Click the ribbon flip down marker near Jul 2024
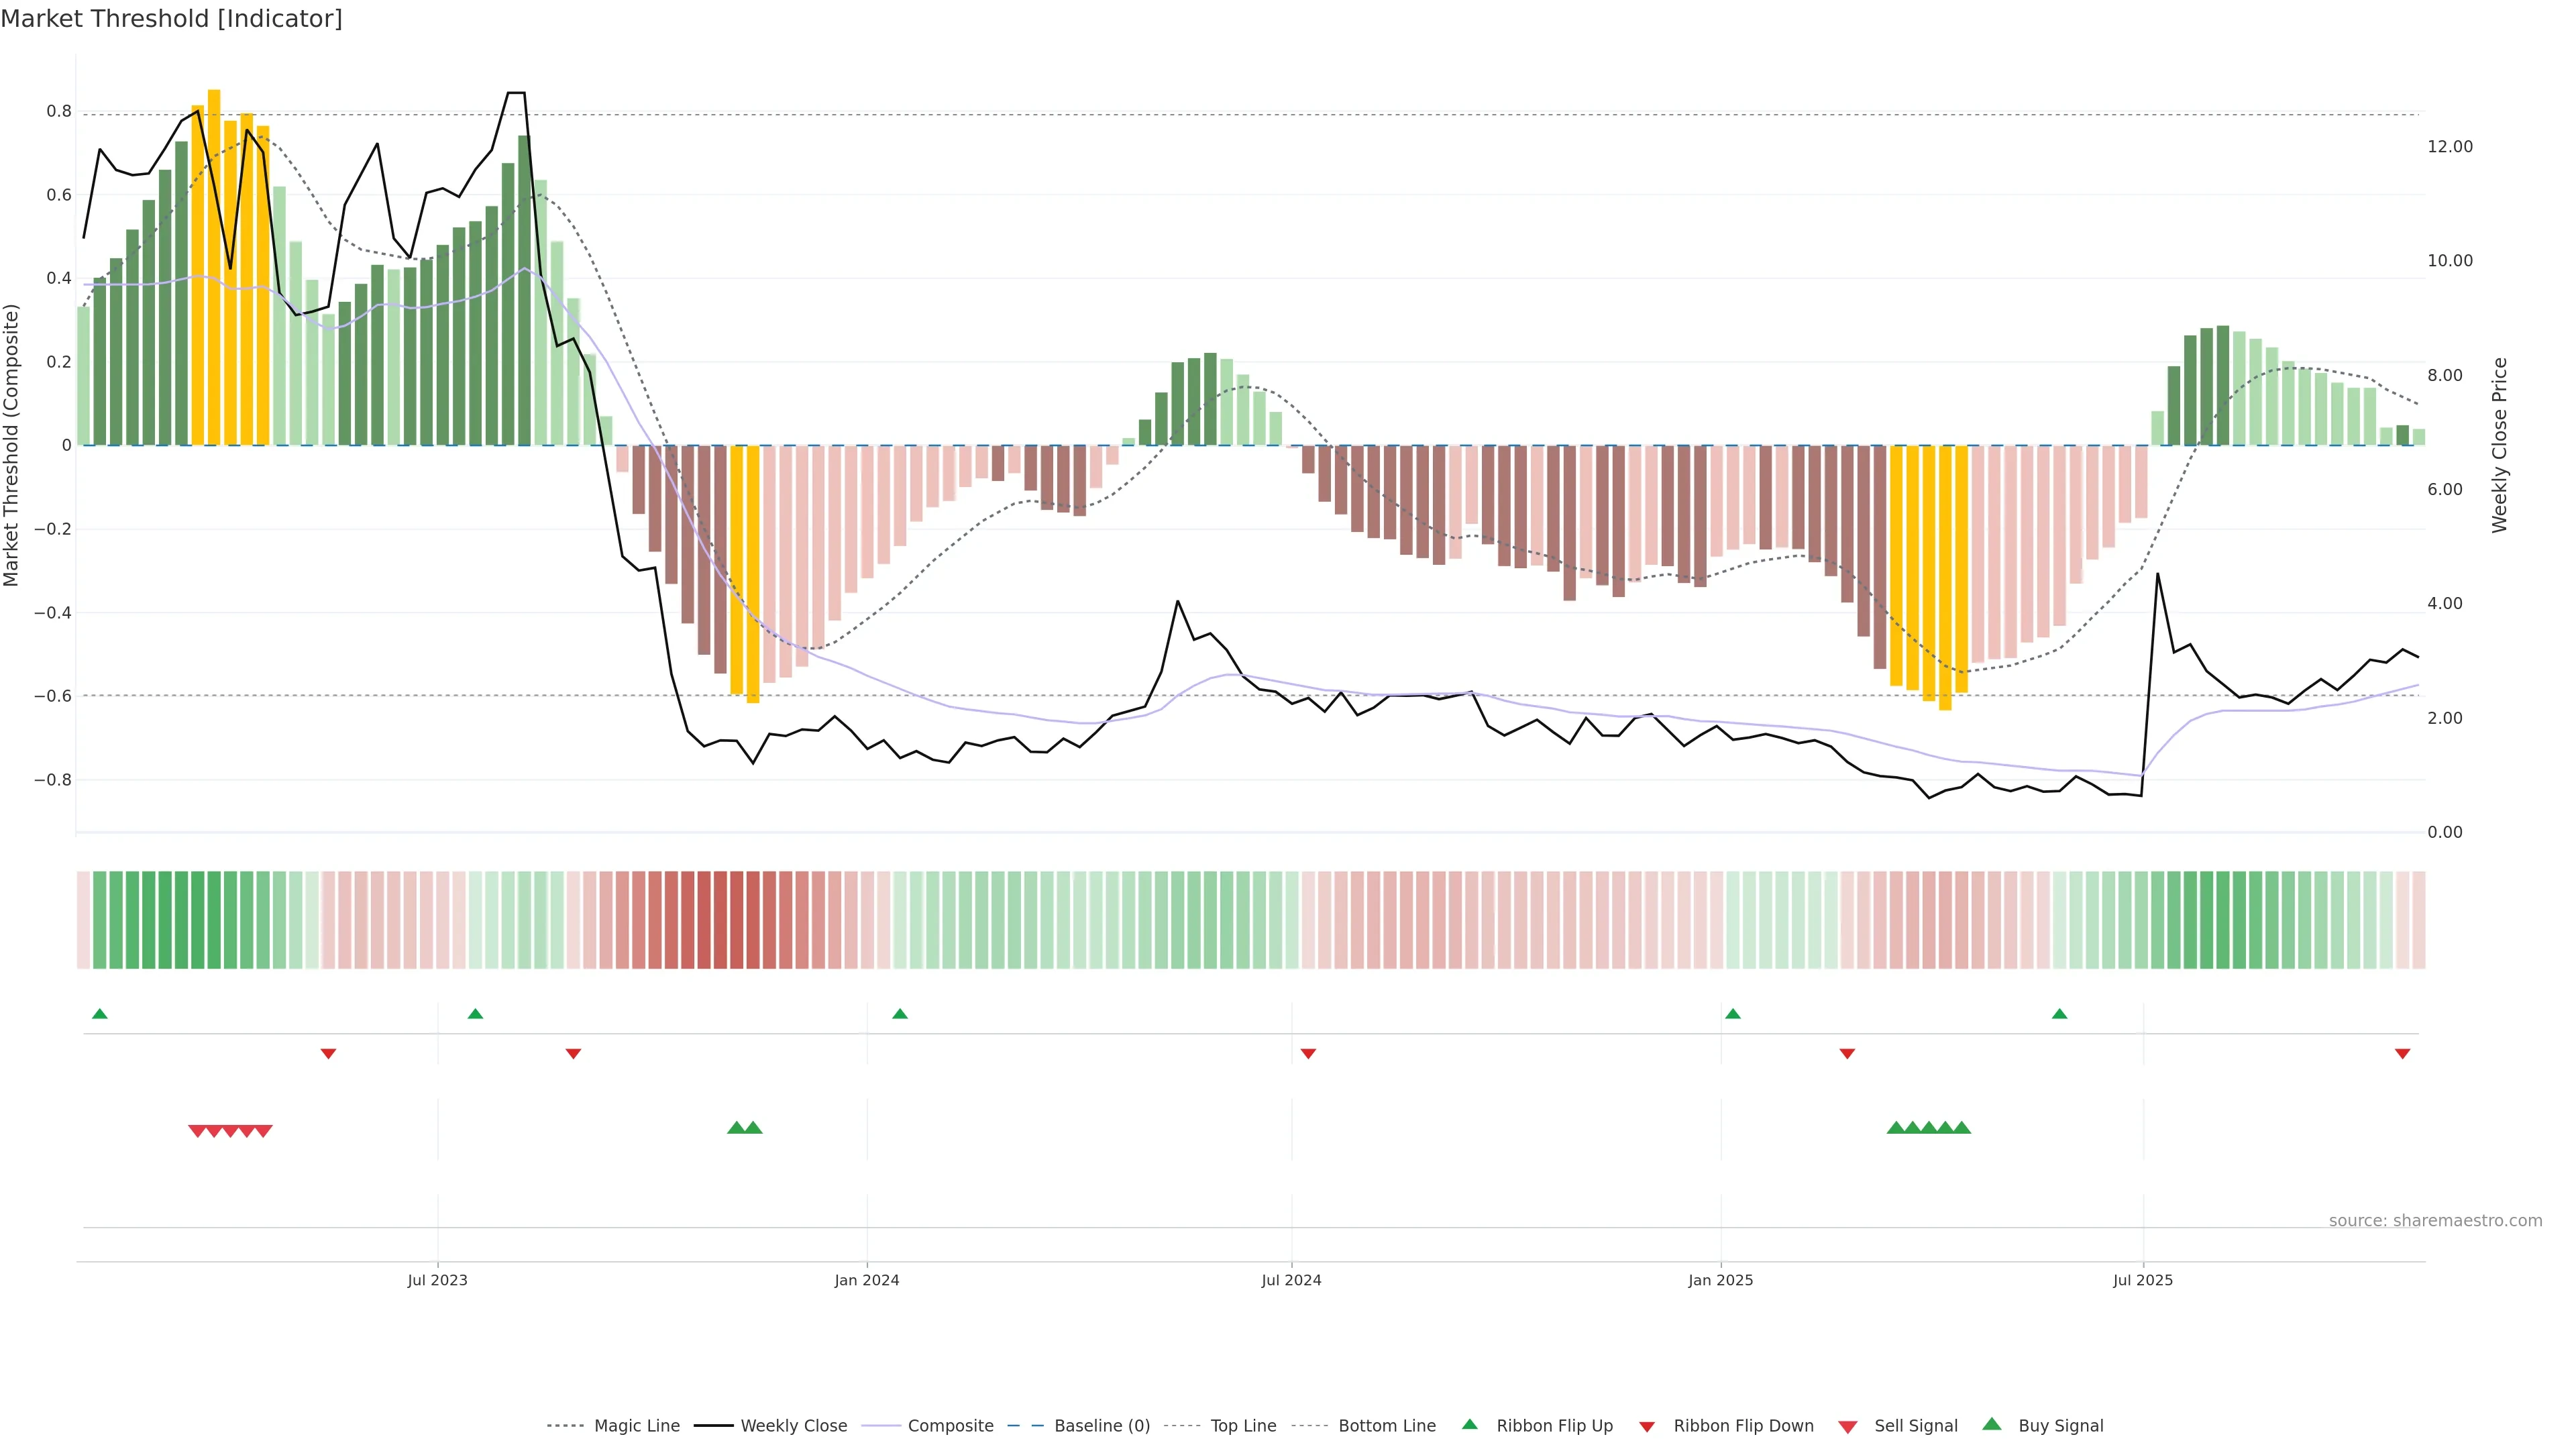This screenshot has height=1449, width=2576. (x=1308, y=1054)
